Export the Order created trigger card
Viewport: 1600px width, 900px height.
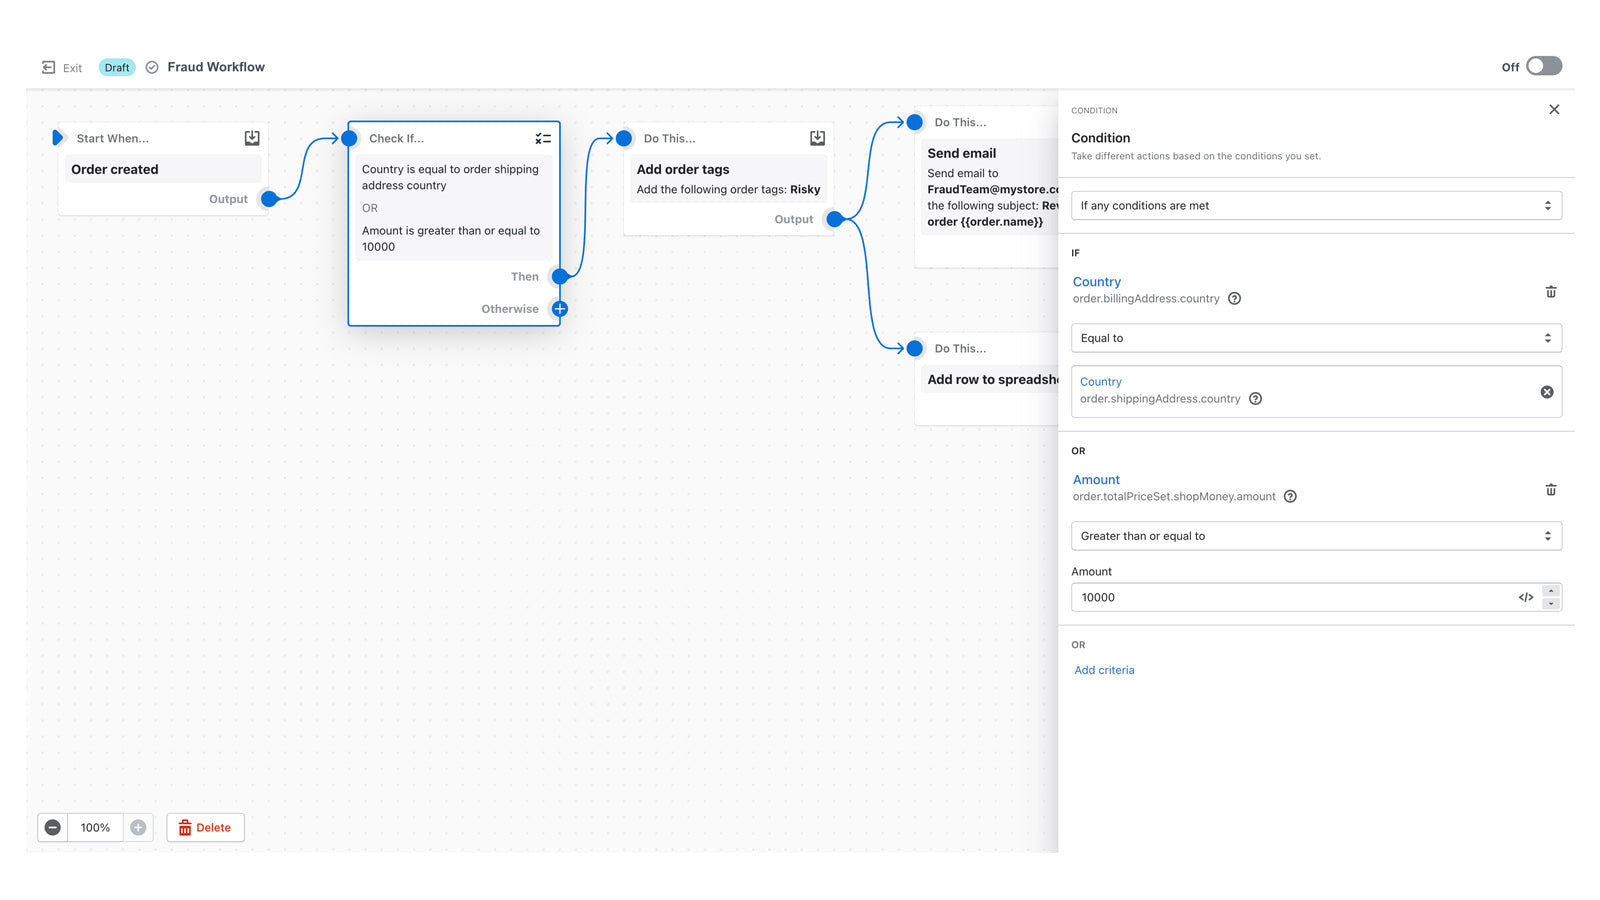[251, 138]
